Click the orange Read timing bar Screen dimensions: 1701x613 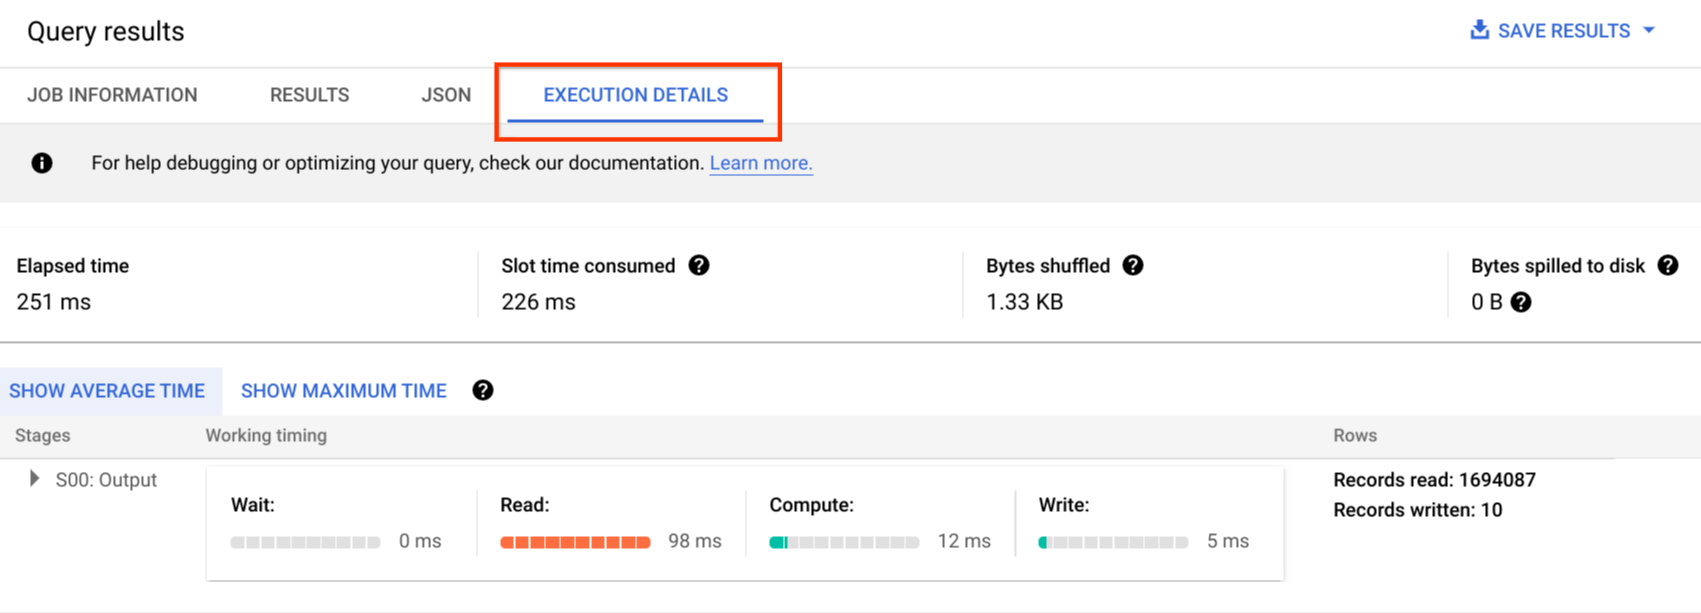575,542
